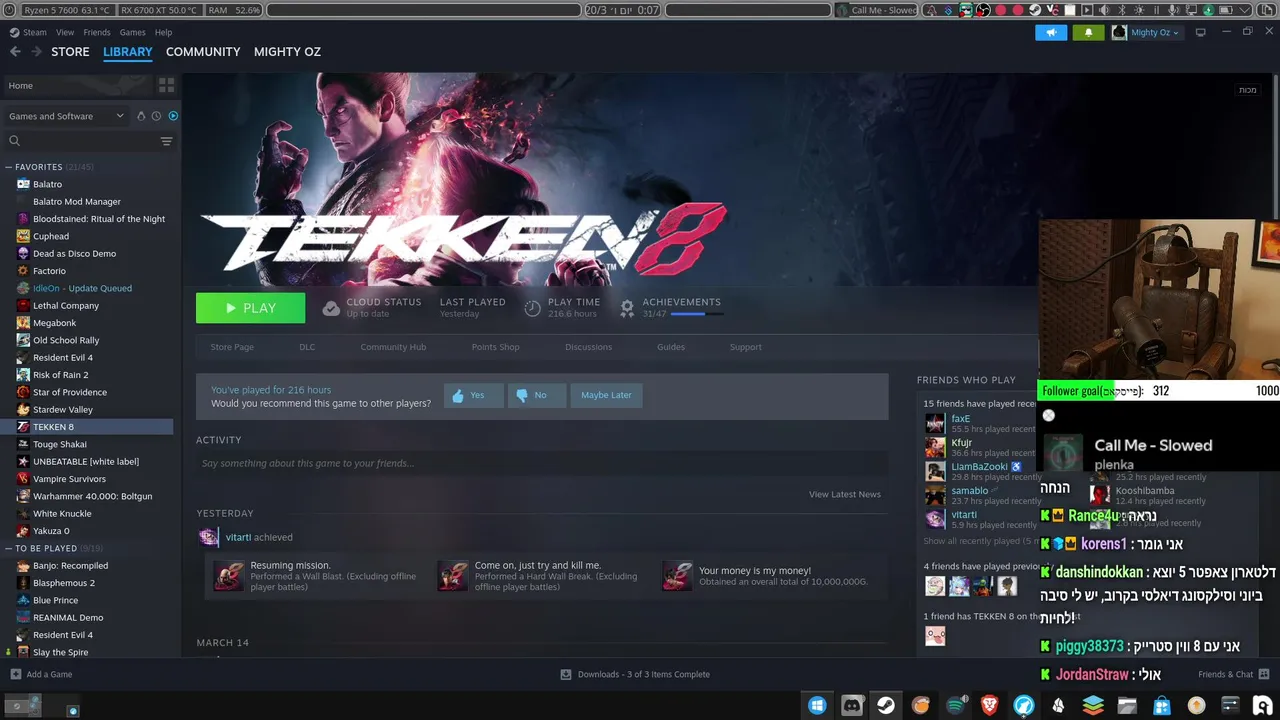Go back with the left arrow

click(15, 52)
